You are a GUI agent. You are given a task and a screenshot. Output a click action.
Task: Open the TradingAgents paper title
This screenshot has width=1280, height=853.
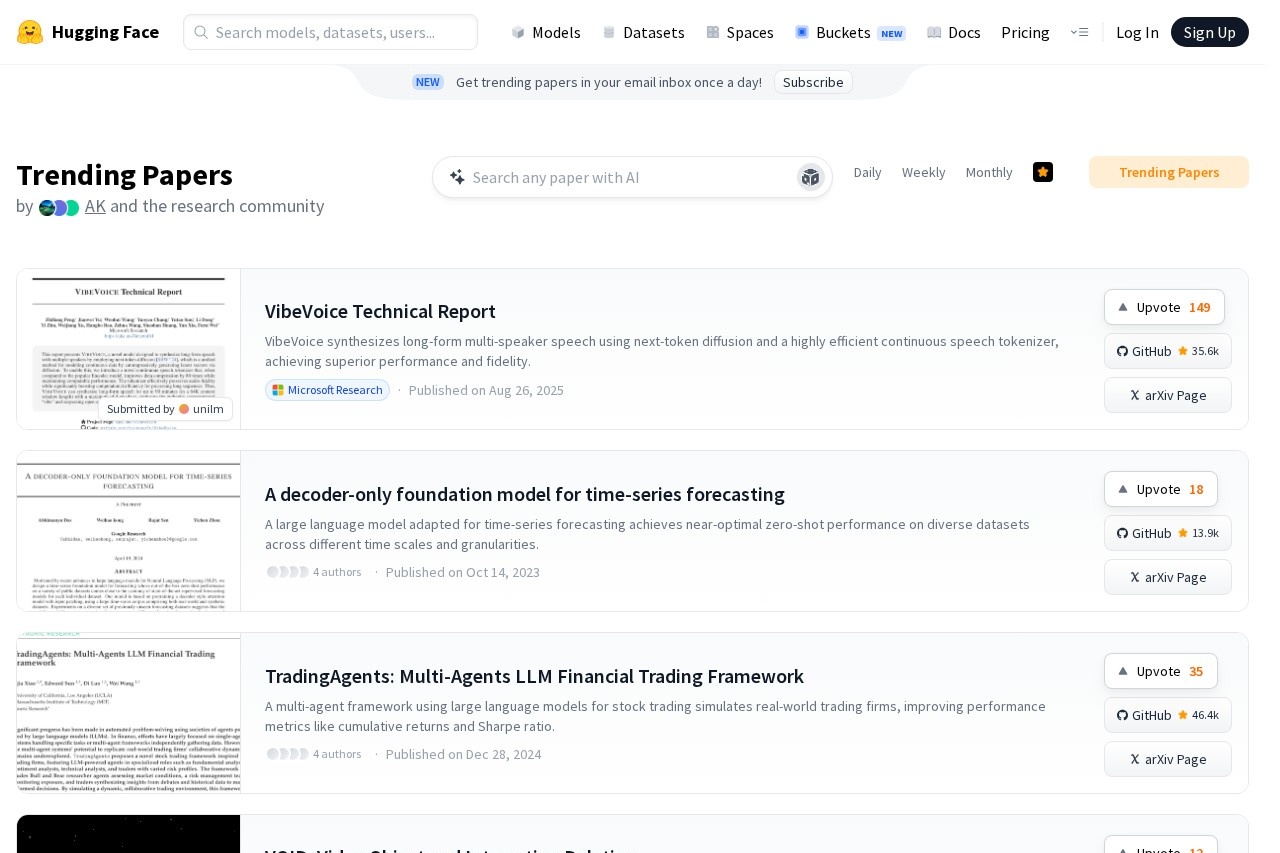point(534,676)
